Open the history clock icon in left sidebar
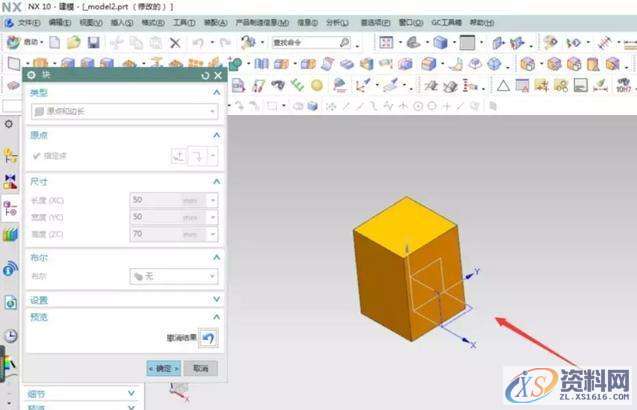The image size is (637, 410). (x=11, y=336)
